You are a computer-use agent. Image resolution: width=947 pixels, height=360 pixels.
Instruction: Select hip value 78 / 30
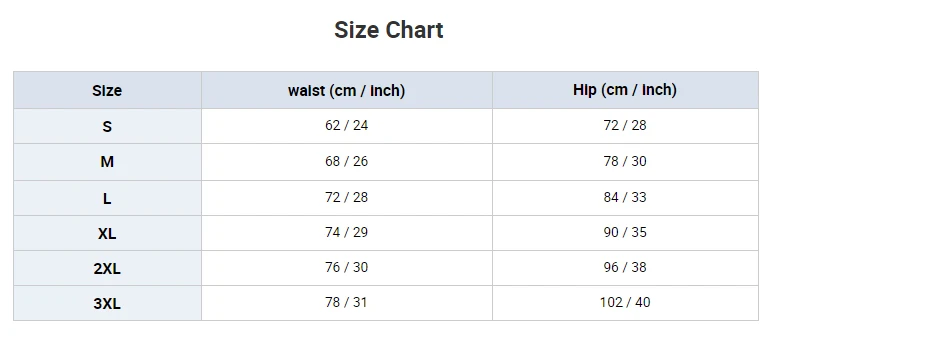pos(625,161)
